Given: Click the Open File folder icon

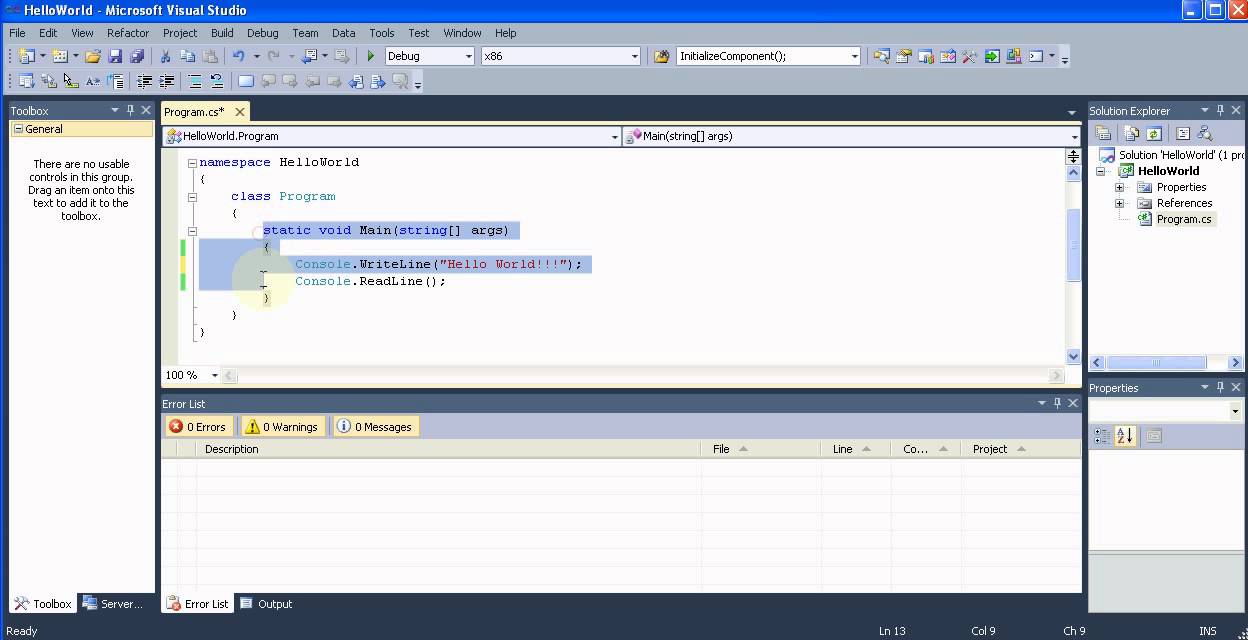Looking at the screenshot, I should (x=93, y=56).
